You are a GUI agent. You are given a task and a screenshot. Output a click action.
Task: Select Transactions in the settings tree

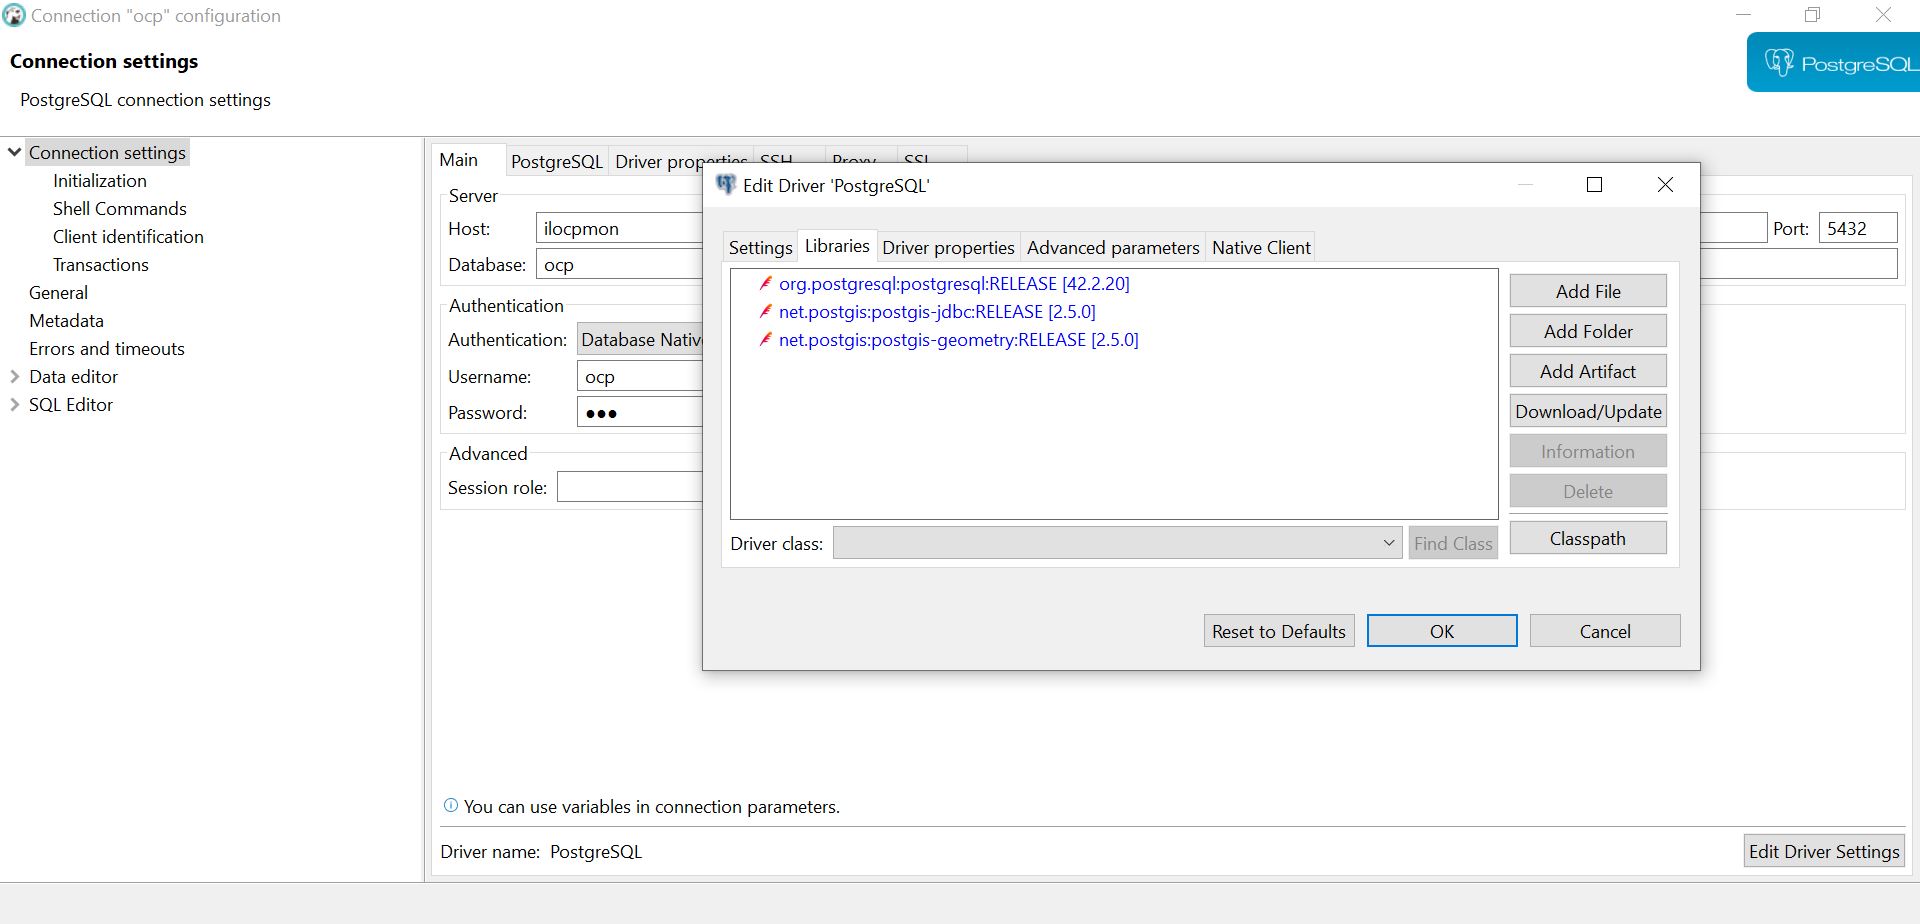(x=100, y=264)
